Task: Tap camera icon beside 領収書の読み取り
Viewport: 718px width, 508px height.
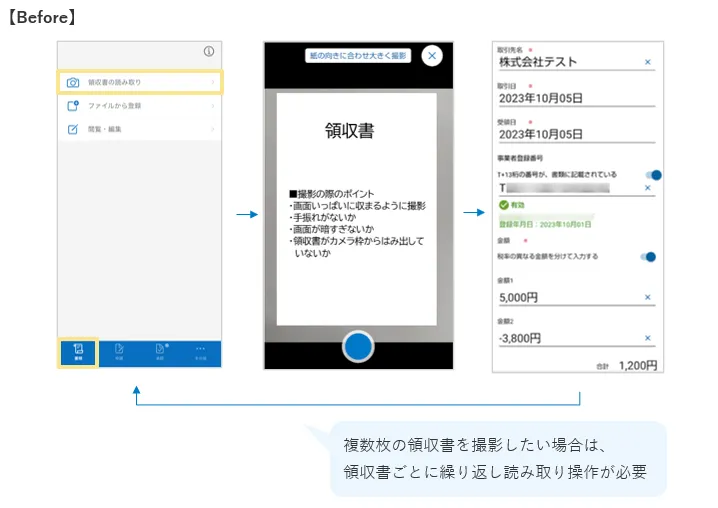Action: 72,81
